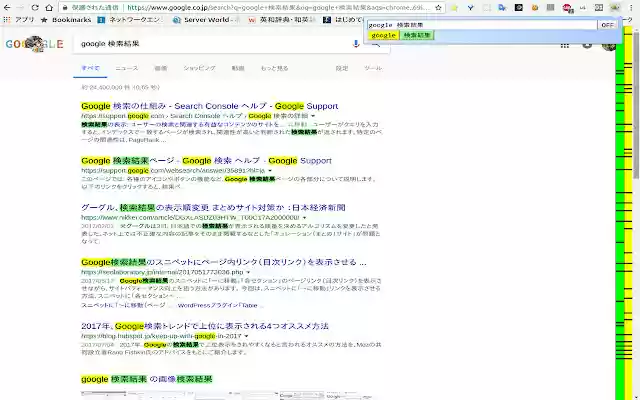Viewport: 640px width, 400px height.
Task: Expand dropdown arrow next to first support.google.com result
Action: tap(313, 116)
